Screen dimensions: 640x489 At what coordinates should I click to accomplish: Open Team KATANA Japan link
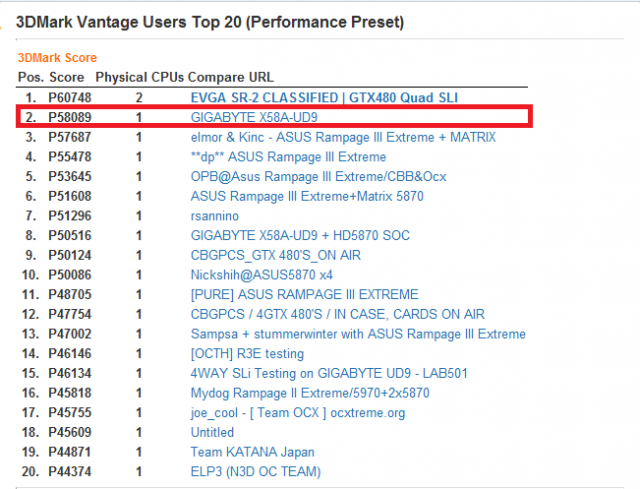(252, 452)
